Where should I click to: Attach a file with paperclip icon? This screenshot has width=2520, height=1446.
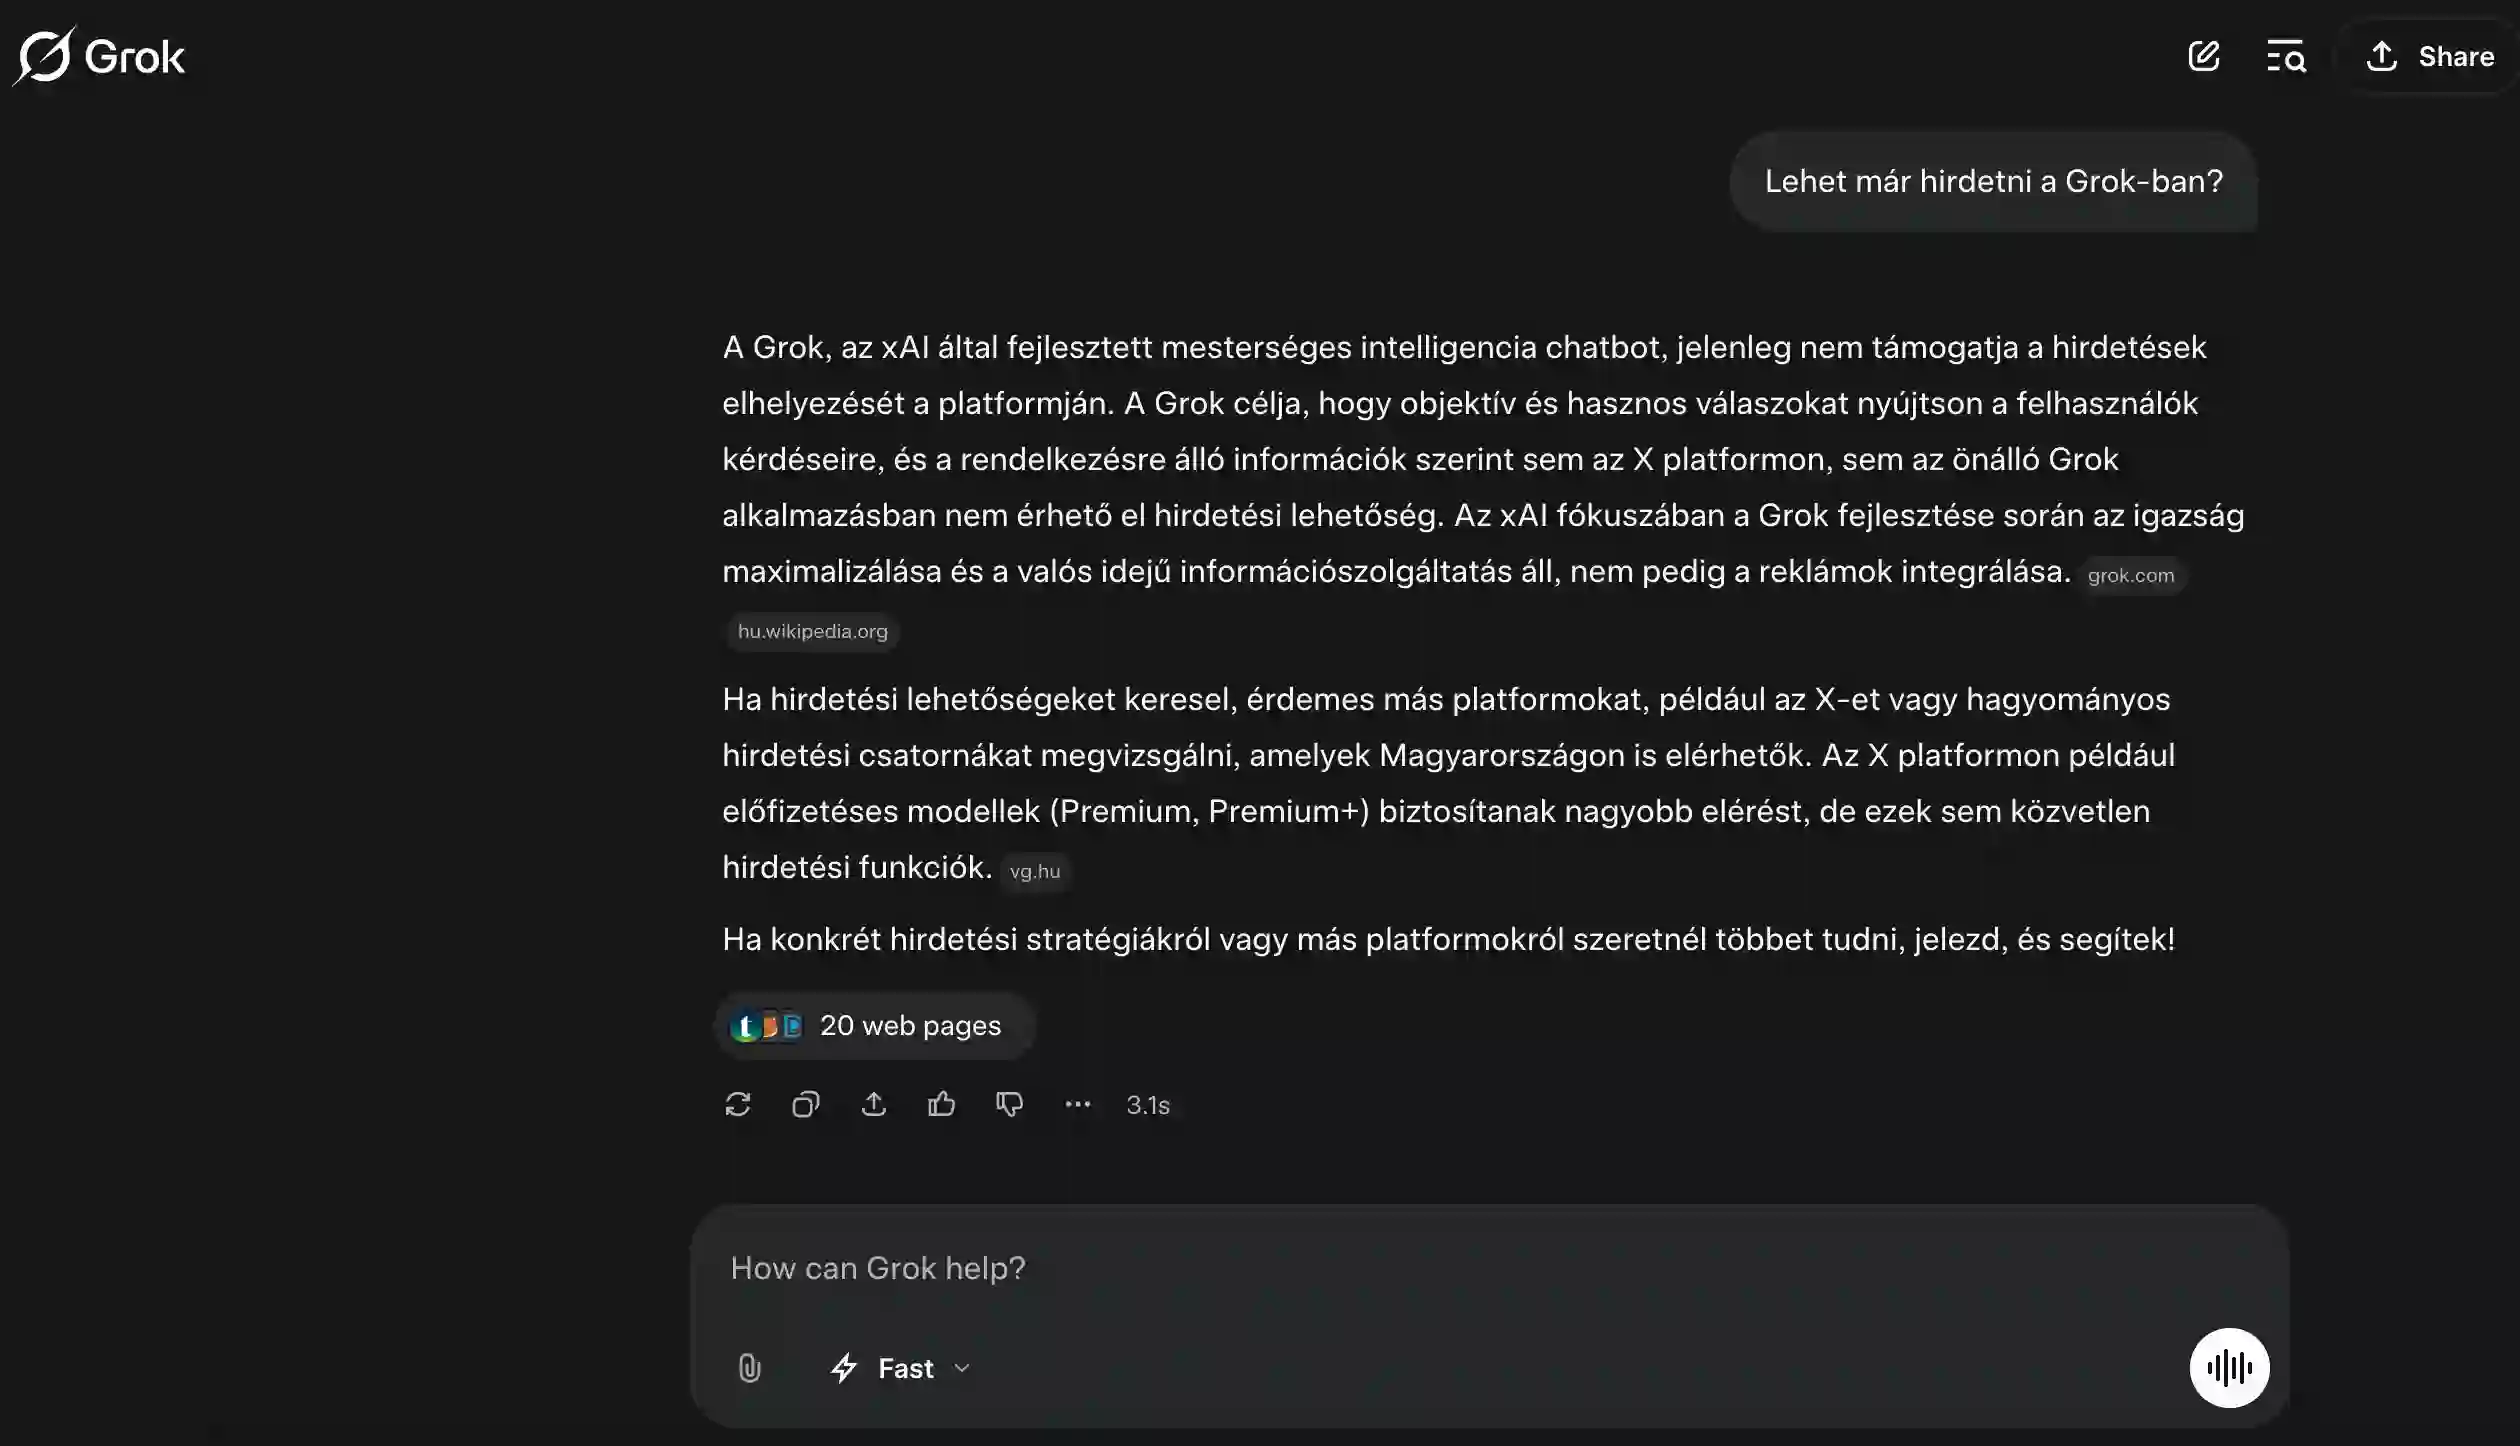[750, 1368]
